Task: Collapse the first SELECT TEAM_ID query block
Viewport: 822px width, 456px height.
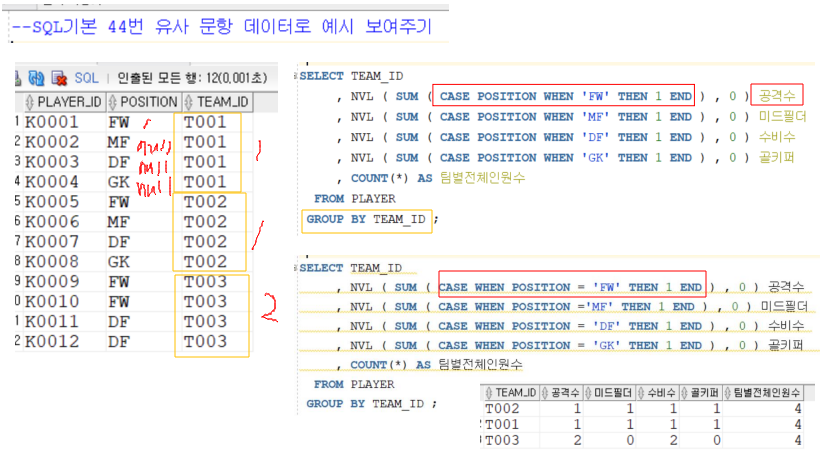Action: point(296,77)
